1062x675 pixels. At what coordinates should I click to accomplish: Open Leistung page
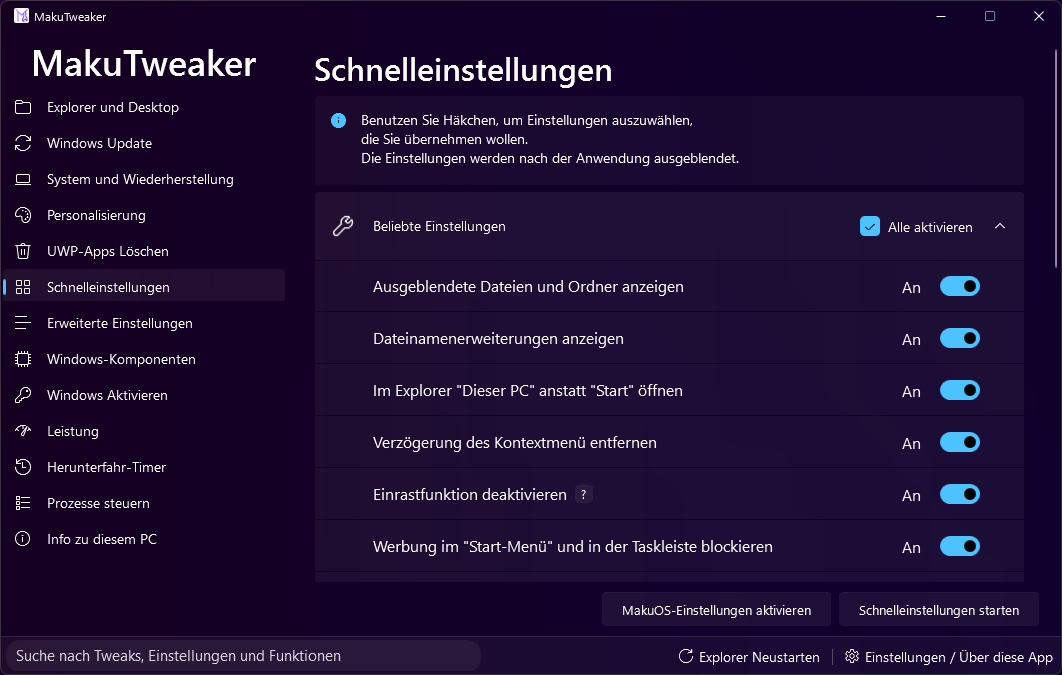pyautogui.click(x=144, y=431)
